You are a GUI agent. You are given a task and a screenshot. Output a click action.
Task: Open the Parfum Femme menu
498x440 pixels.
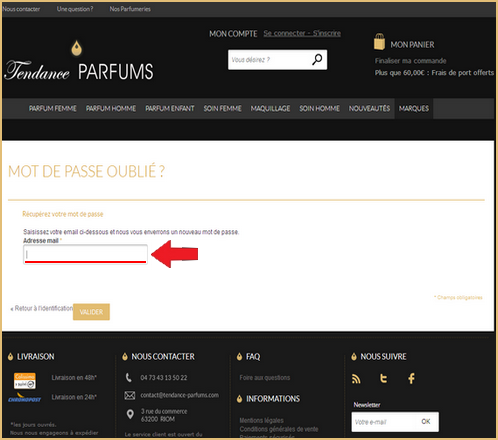click(x=52, y=108)
